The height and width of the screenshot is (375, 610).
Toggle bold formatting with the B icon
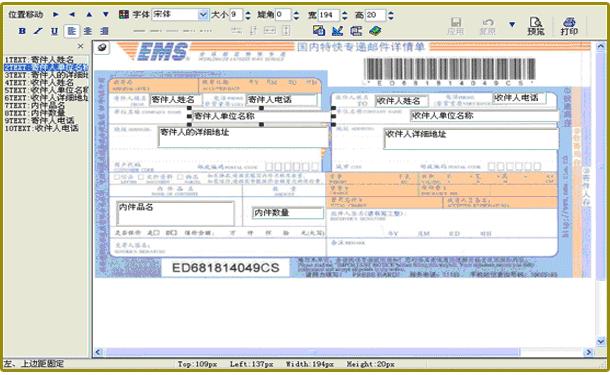[22, 31]
